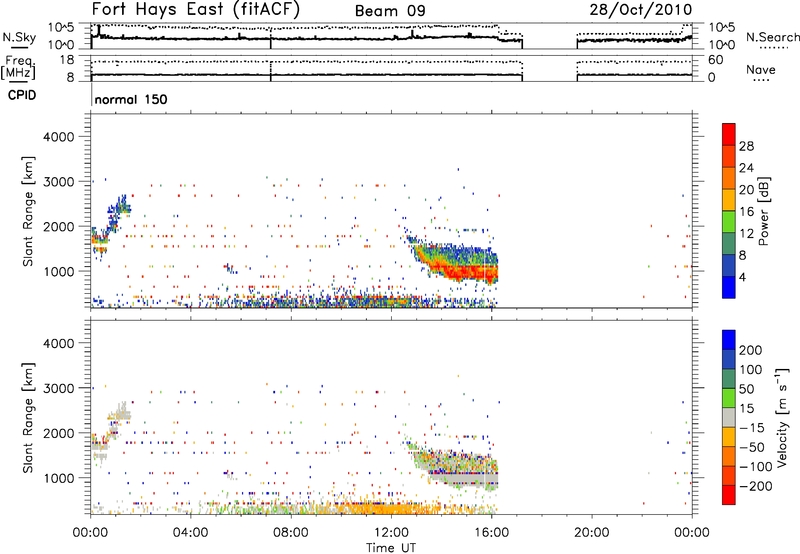
Task: Click the '4' tick on Power colorbar
Action: [743, 278]
